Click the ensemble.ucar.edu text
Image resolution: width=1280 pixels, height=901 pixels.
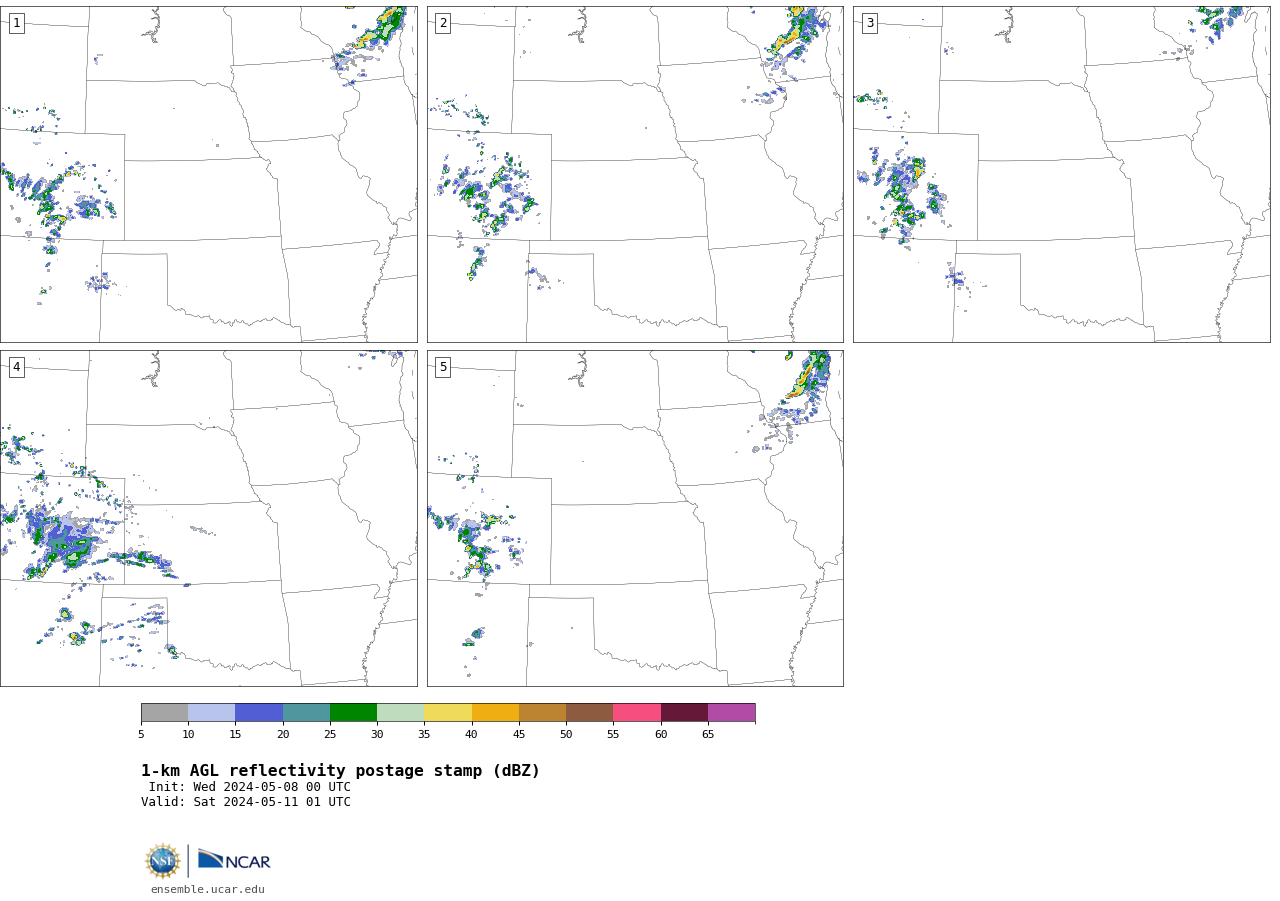[x=208, y=890]
